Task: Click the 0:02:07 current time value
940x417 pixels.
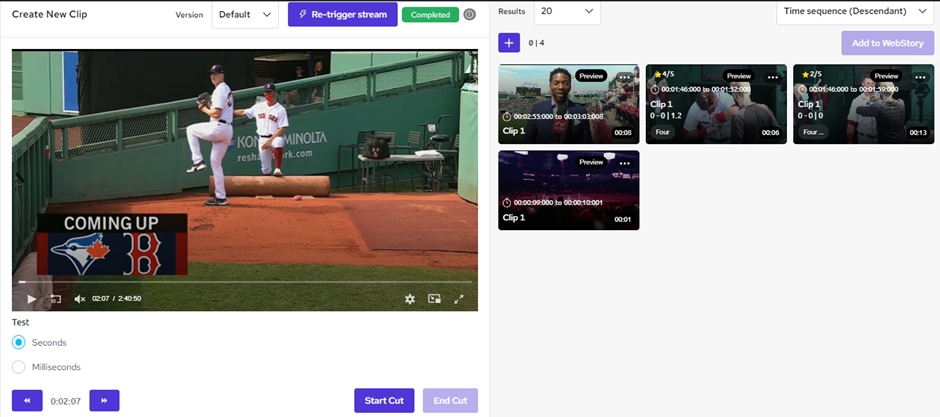Action: tap(66, 401)
